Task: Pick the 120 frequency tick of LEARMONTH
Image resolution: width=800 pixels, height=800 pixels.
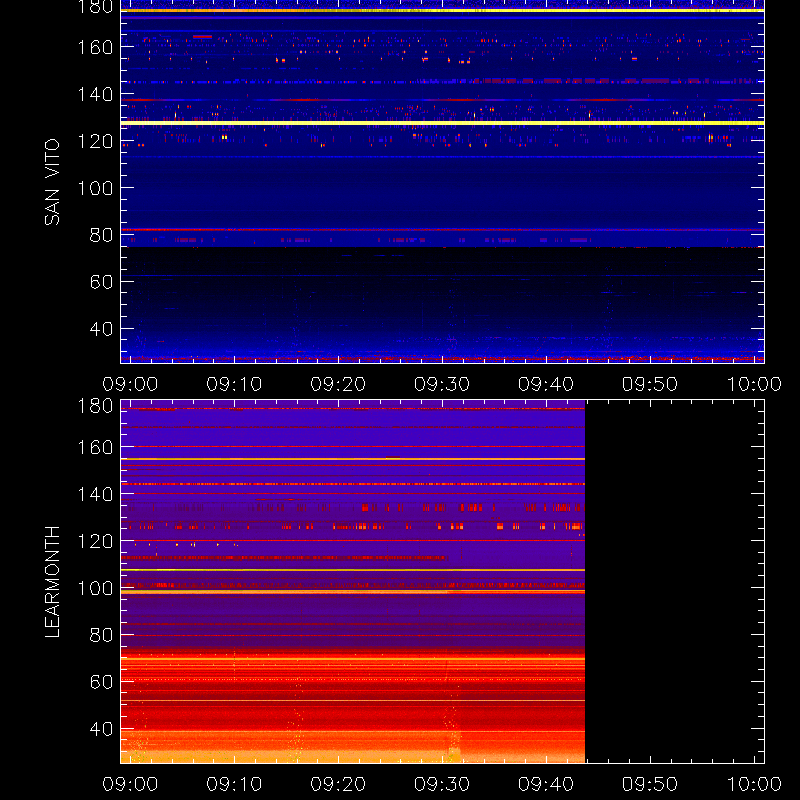Action: coord(95,541)
